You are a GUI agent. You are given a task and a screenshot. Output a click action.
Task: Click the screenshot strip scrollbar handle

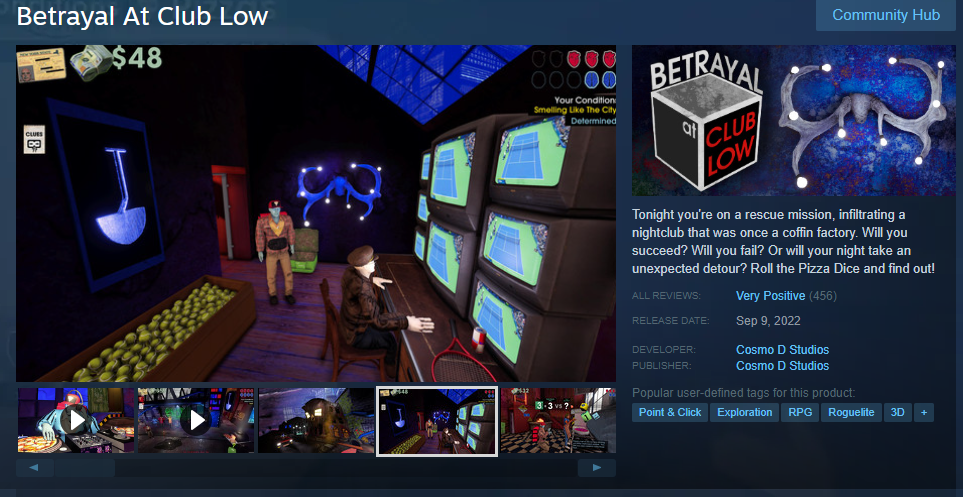coord(85,468)
